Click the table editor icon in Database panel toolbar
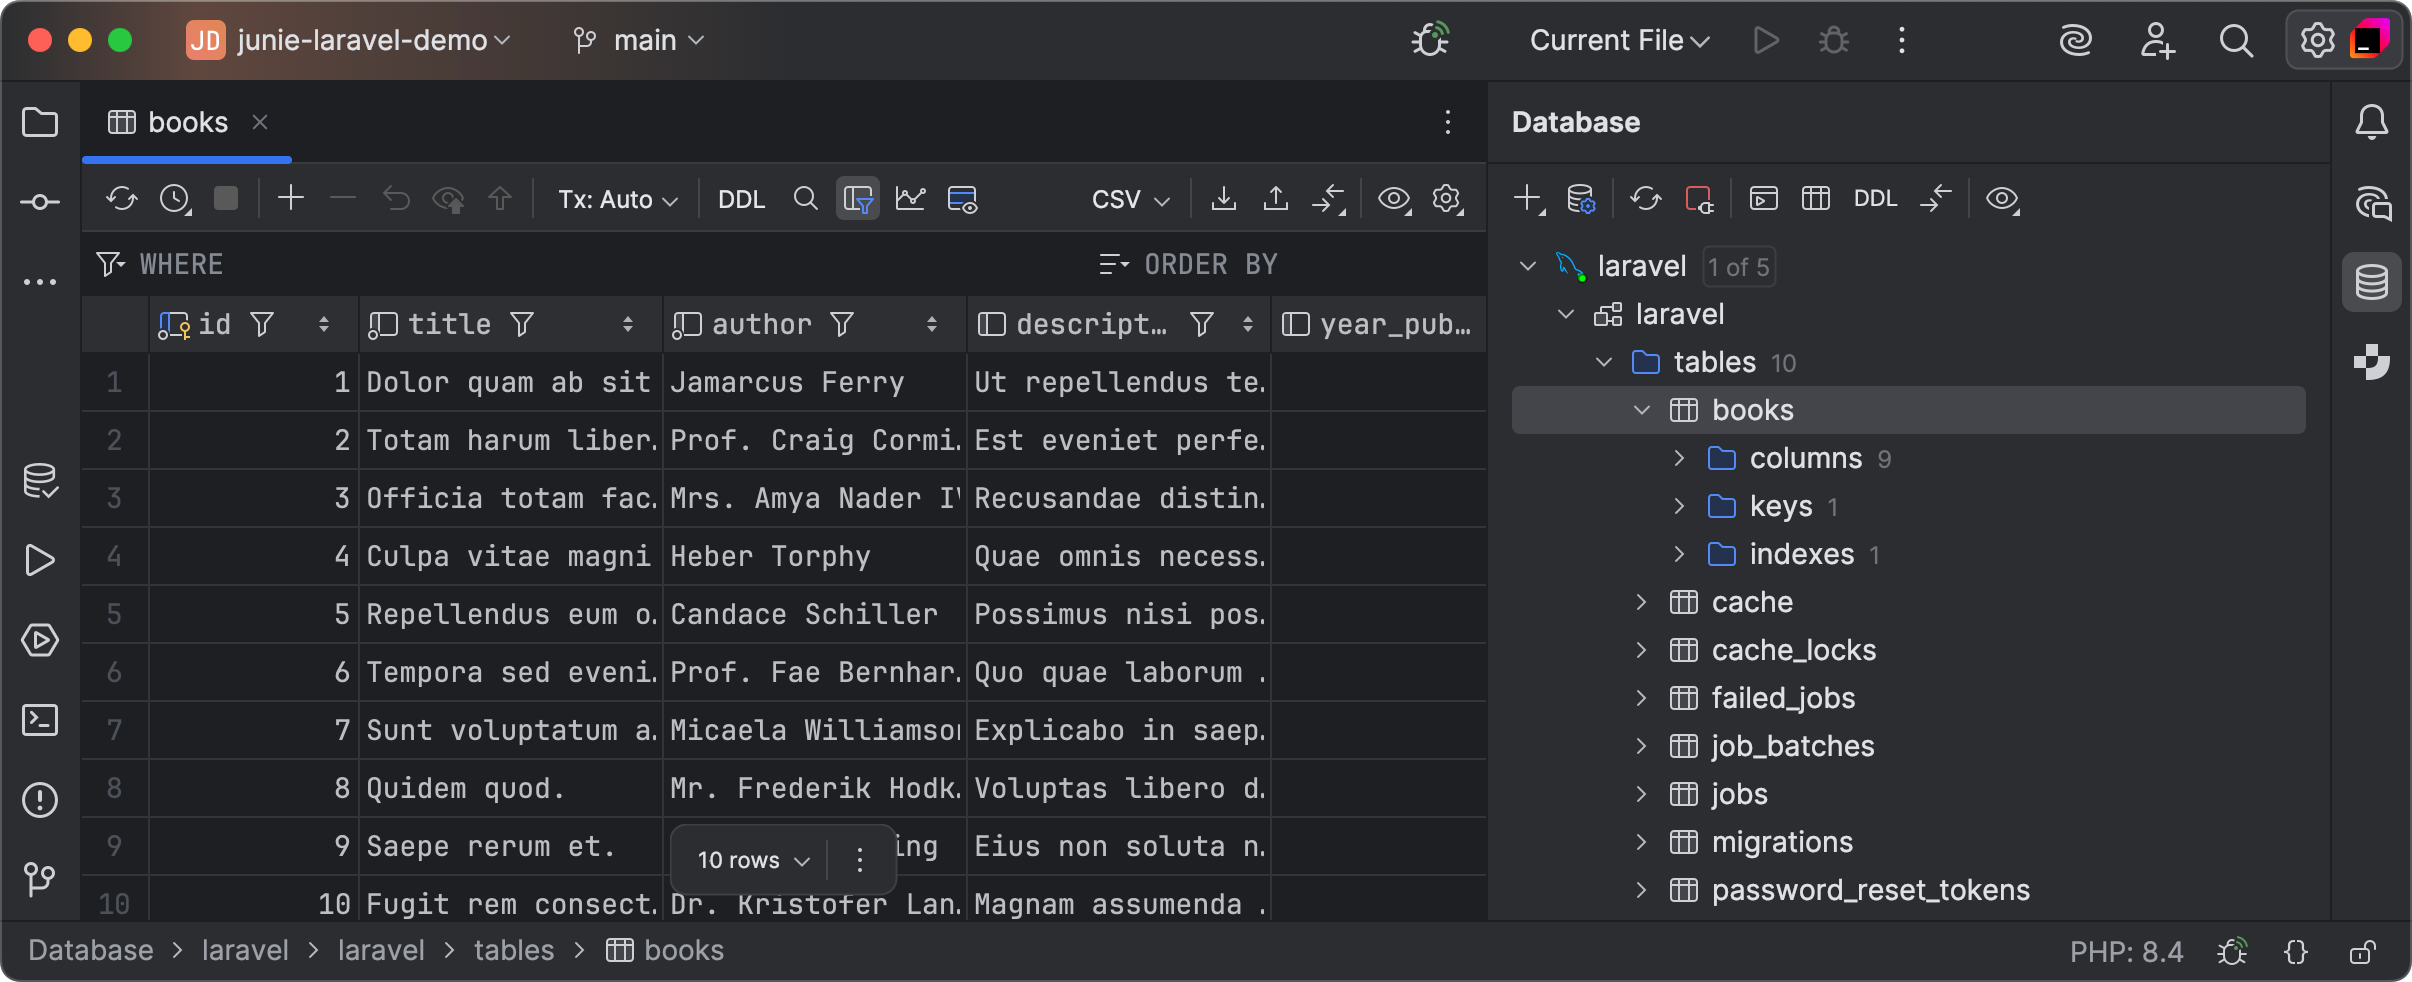Screen dimensions: 2412x982 point(1816,199)
